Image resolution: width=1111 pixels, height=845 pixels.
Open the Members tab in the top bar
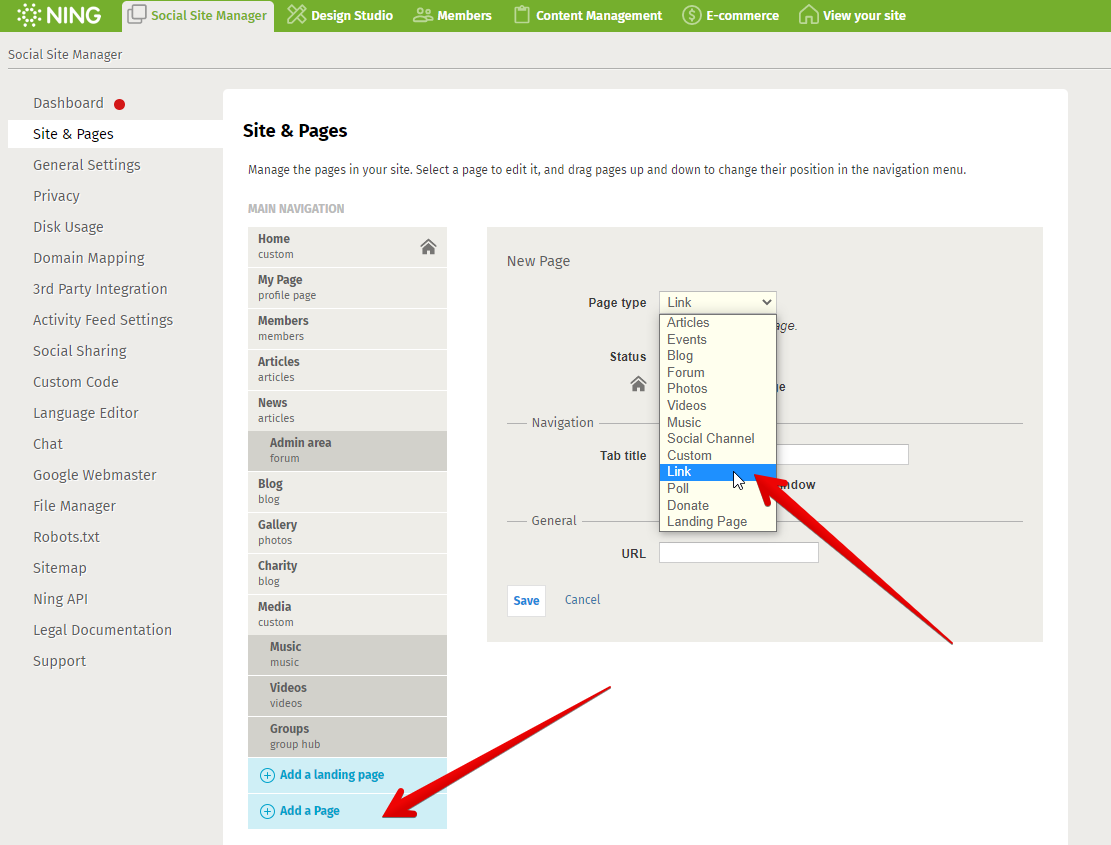click(452, 16)
